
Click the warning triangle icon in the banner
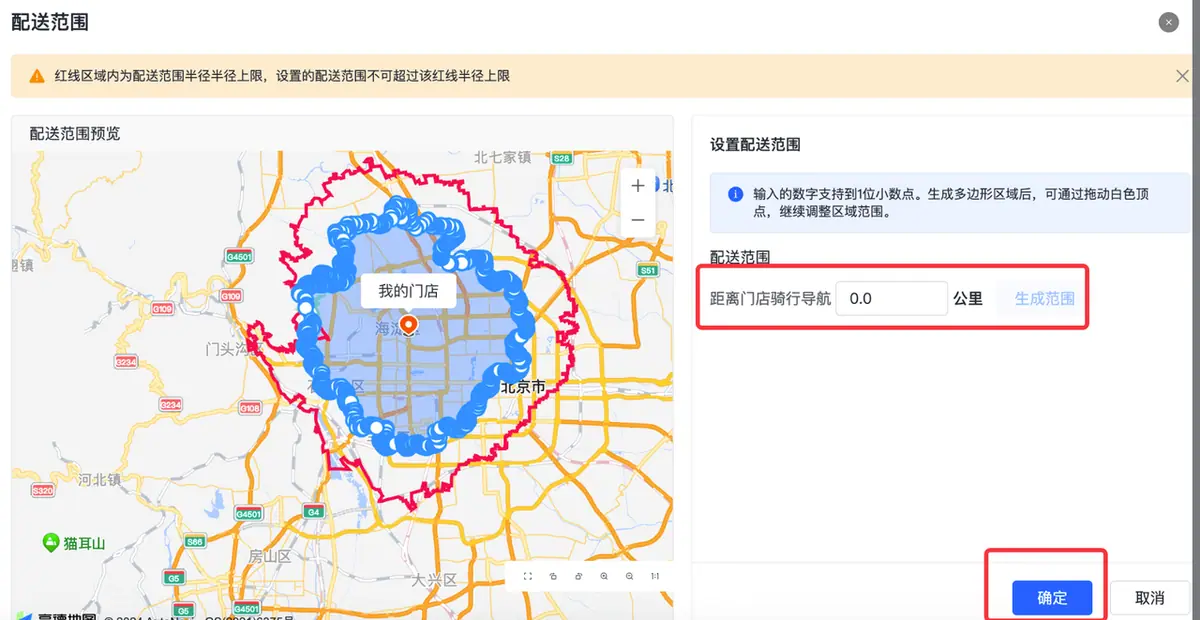point(37,75)
